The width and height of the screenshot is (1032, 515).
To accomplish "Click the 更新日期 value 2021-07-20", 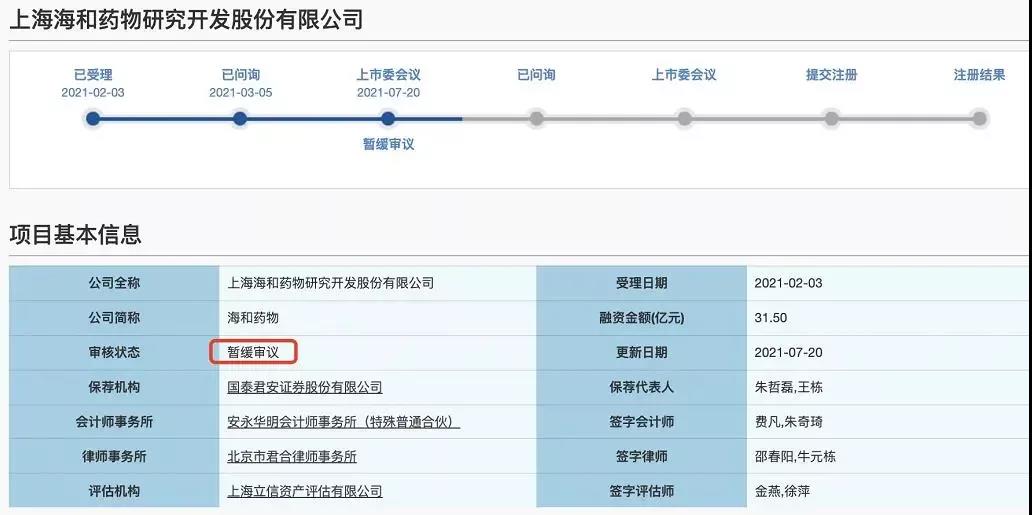I will [788, 352].
